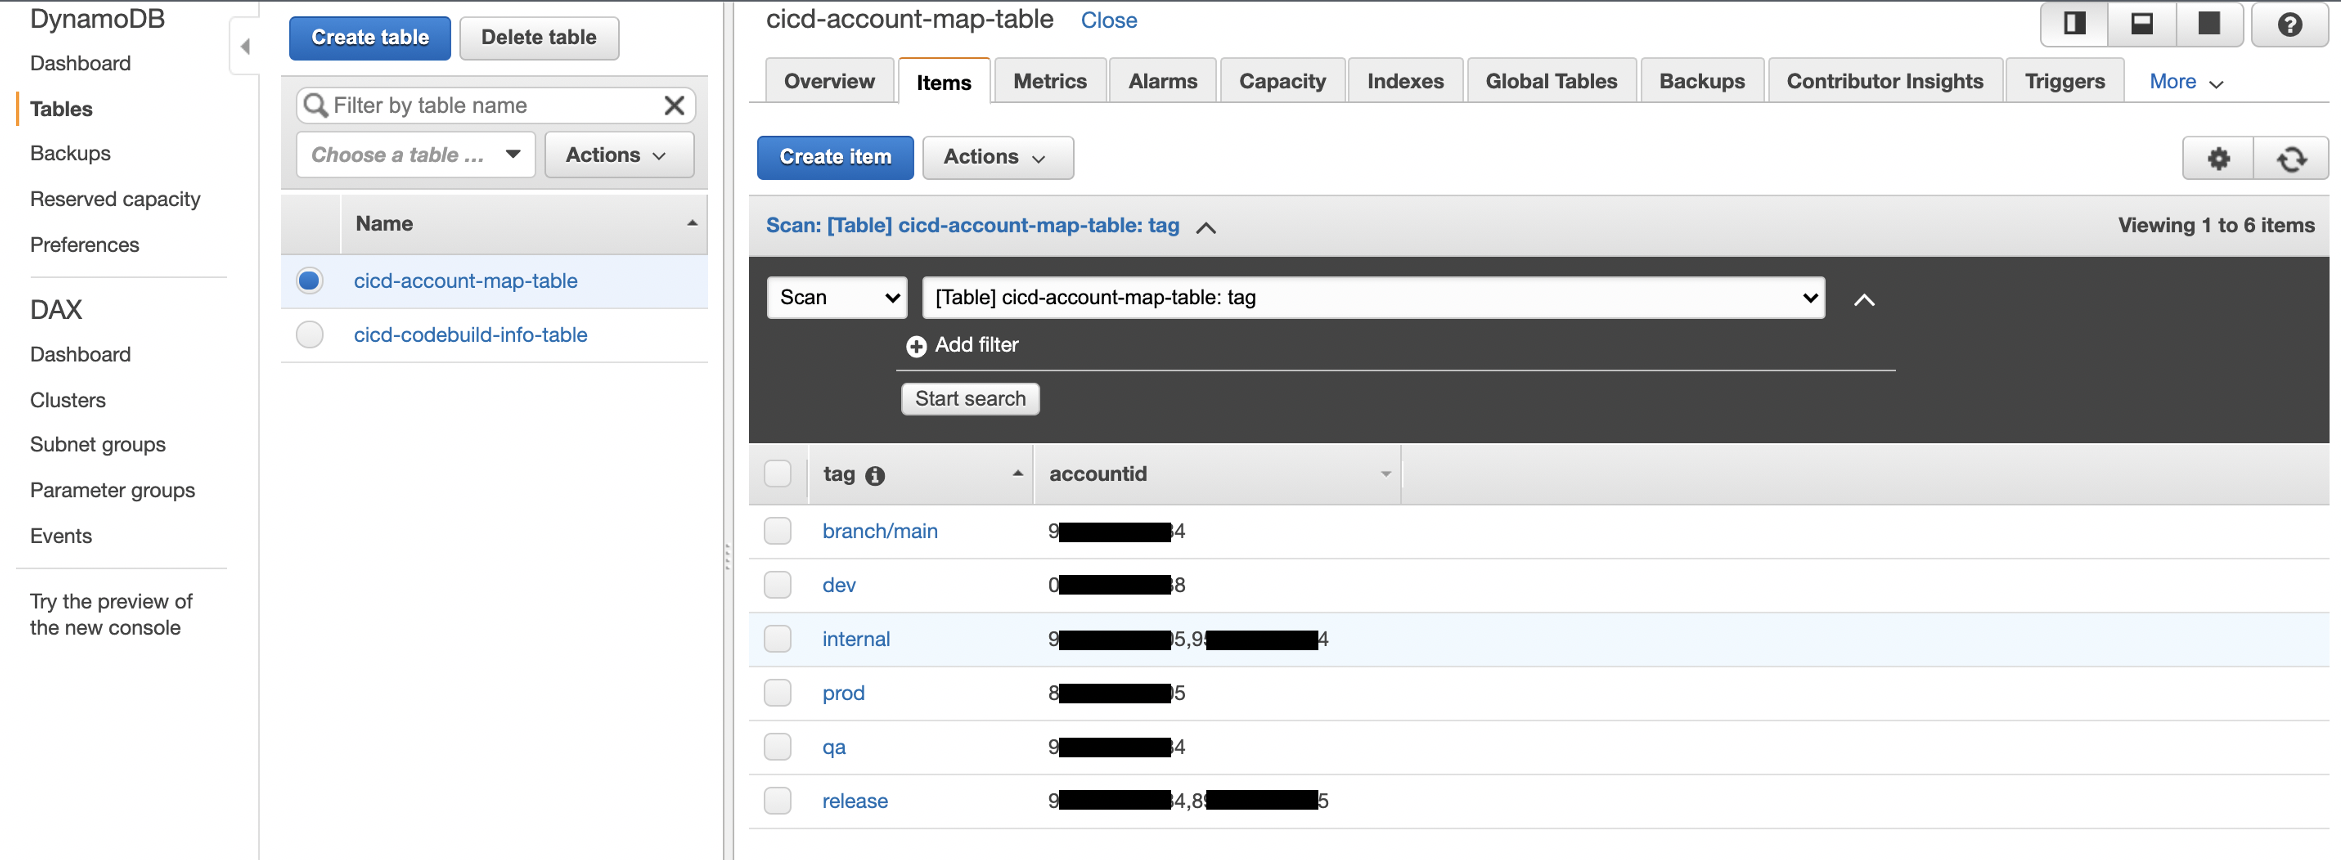This screenshot has width=2346, height=860.
Task: Refresh the items list
Action: [x=2292, y=158]
